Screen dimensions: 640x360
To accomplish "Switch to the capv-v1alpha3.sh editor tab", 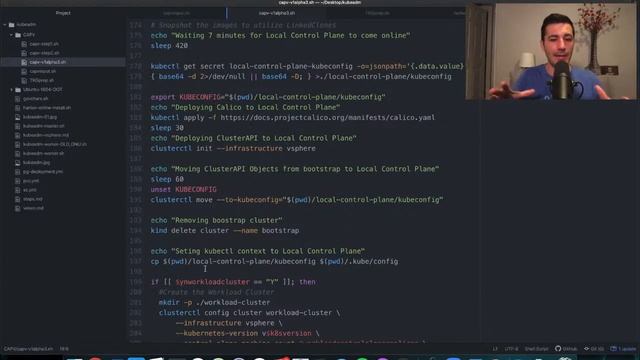I will pyautogui.click(x=277, y=13).
